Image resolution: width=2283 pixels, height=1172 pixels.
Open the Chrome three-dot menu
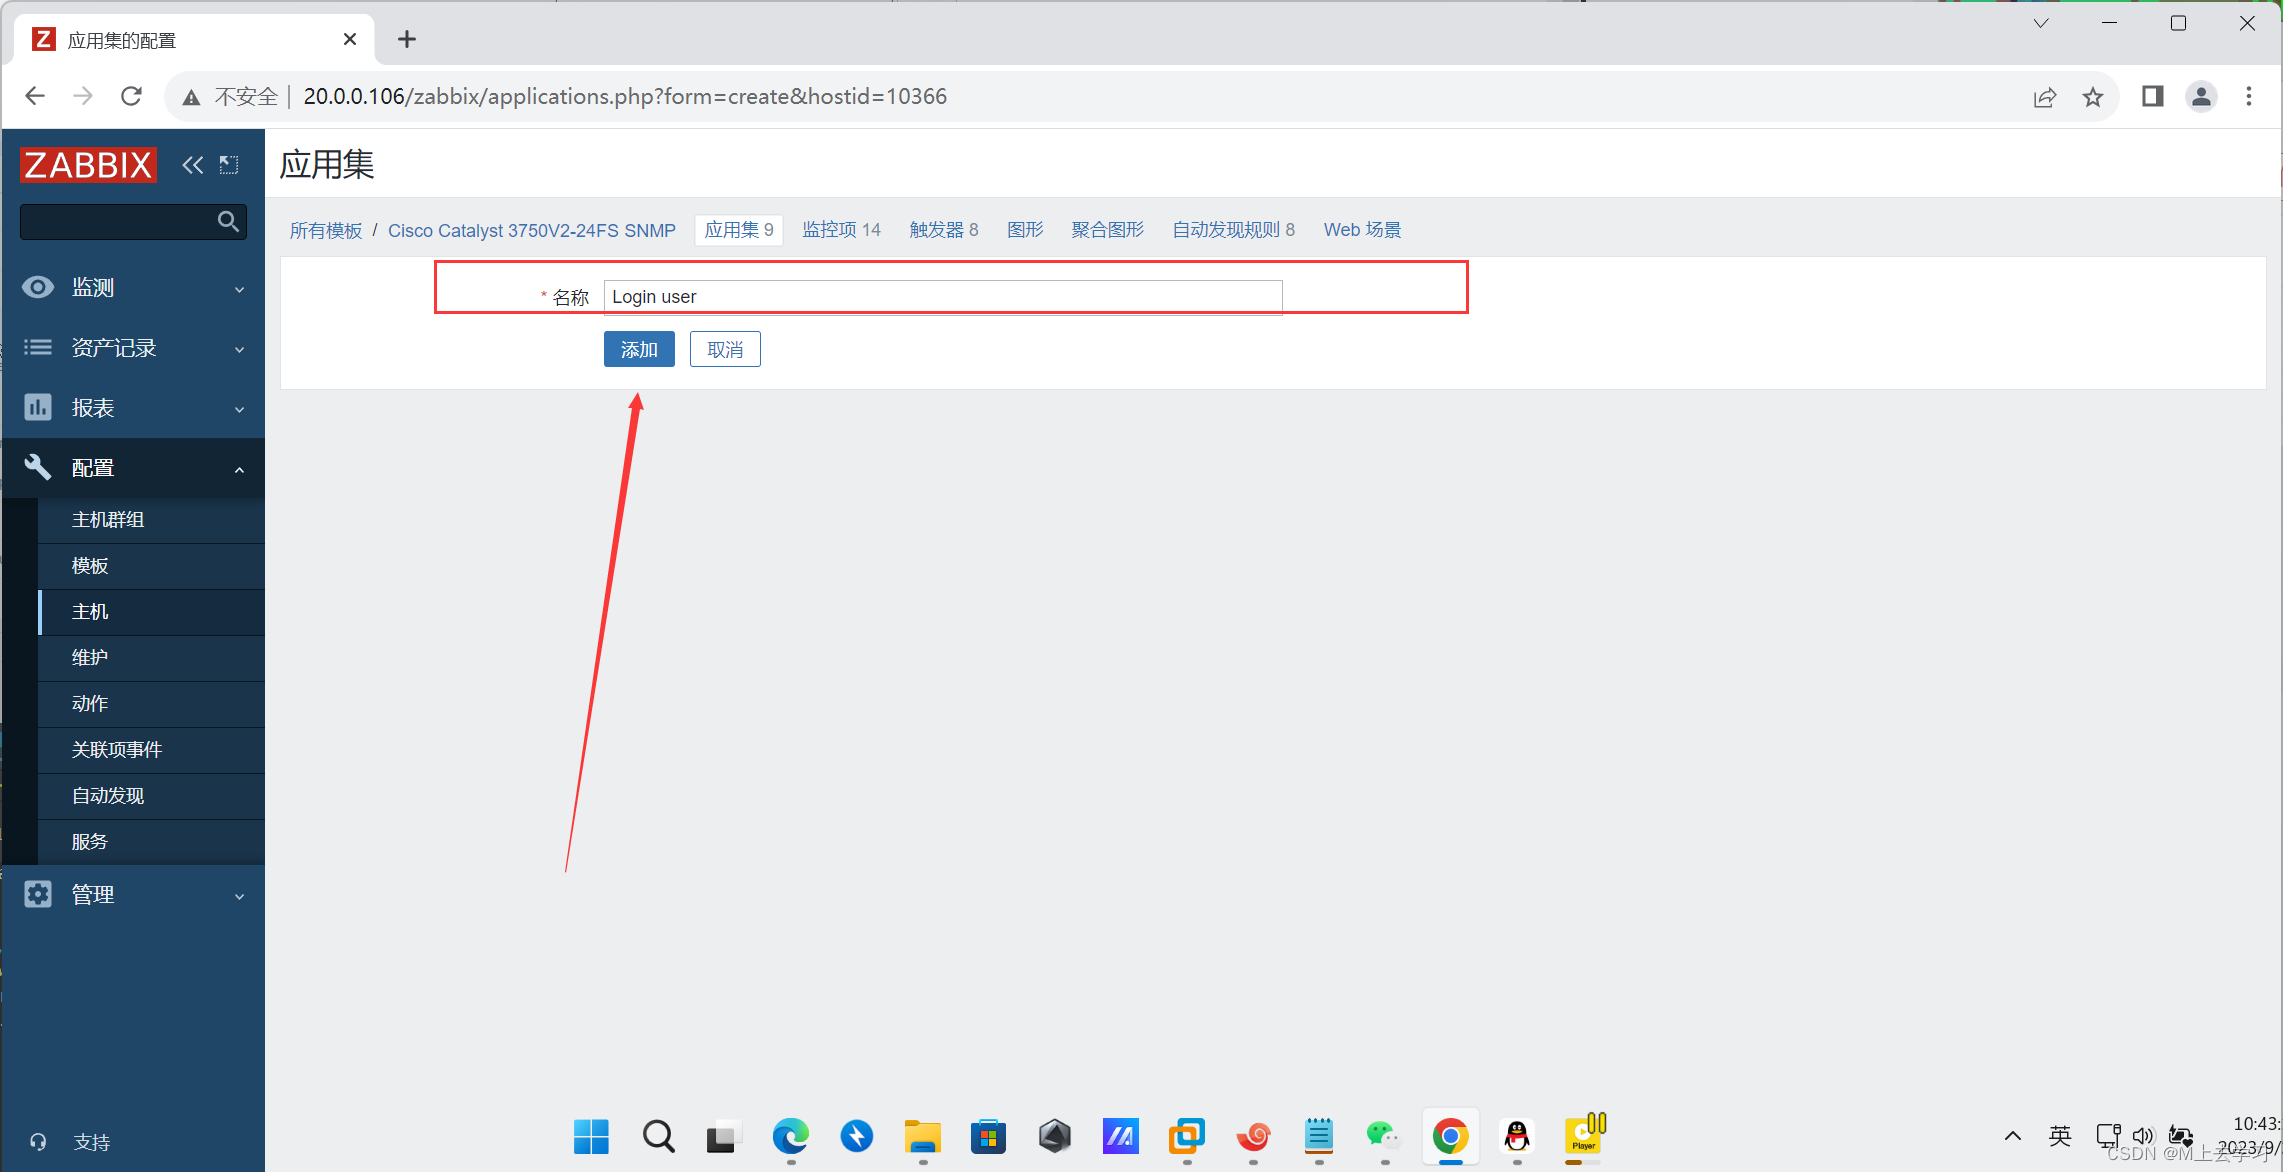(x=2249, y=96)
